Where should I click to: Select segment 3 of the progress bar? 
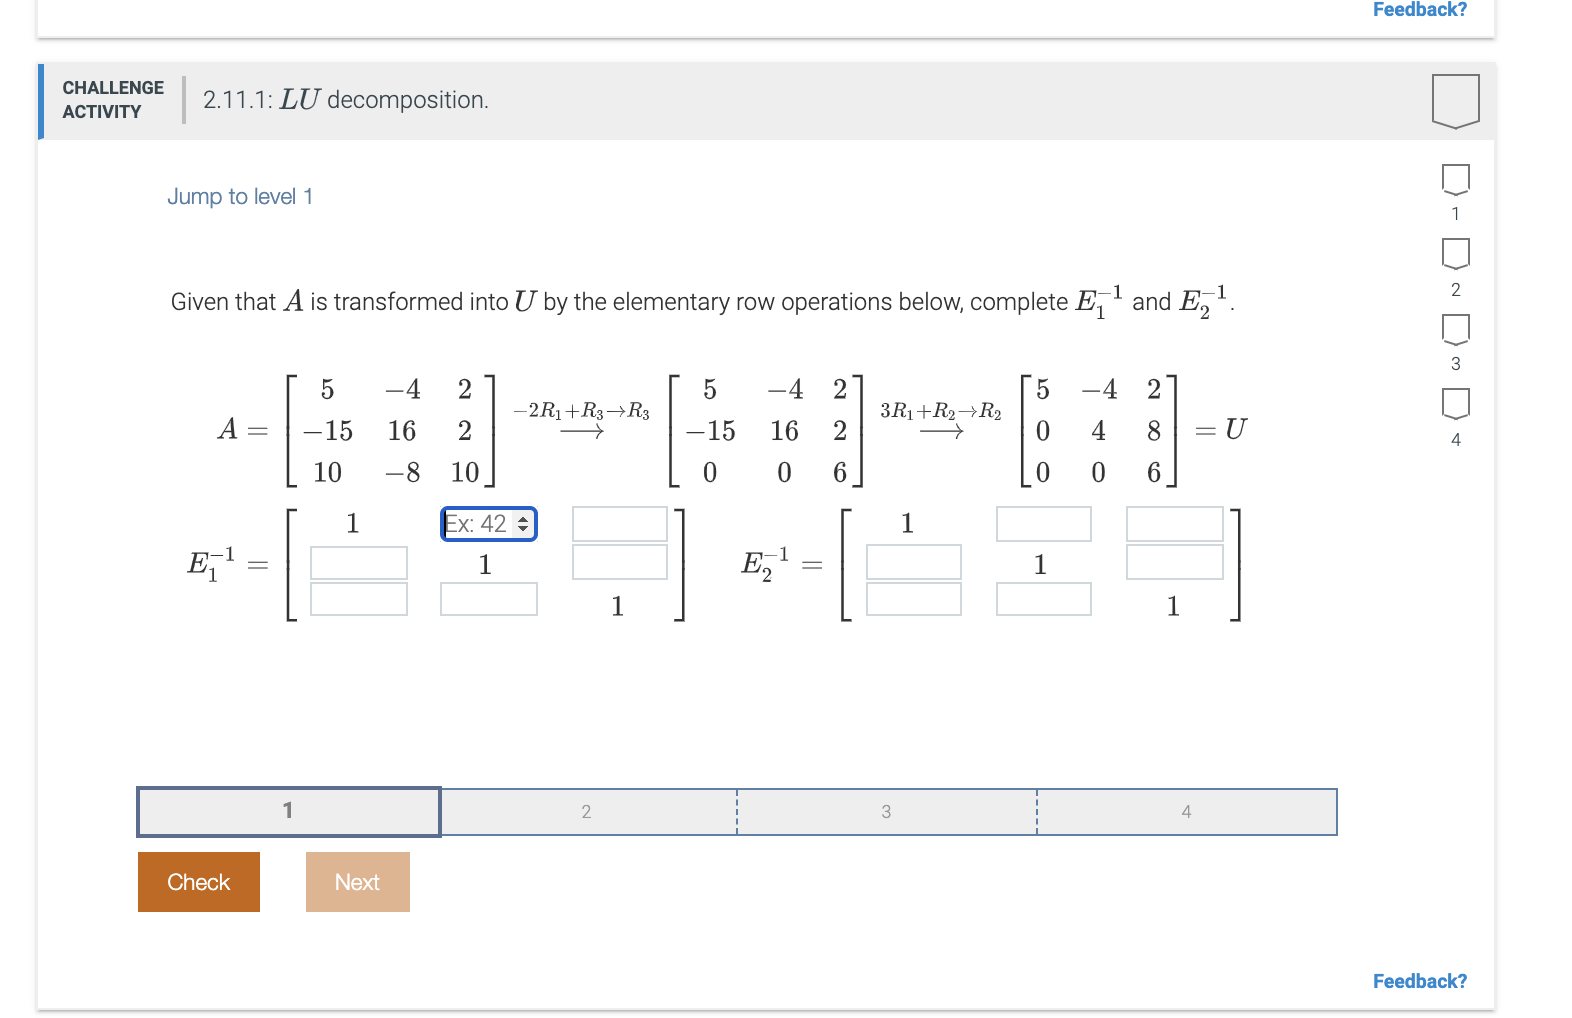click(x=886, y=811)
